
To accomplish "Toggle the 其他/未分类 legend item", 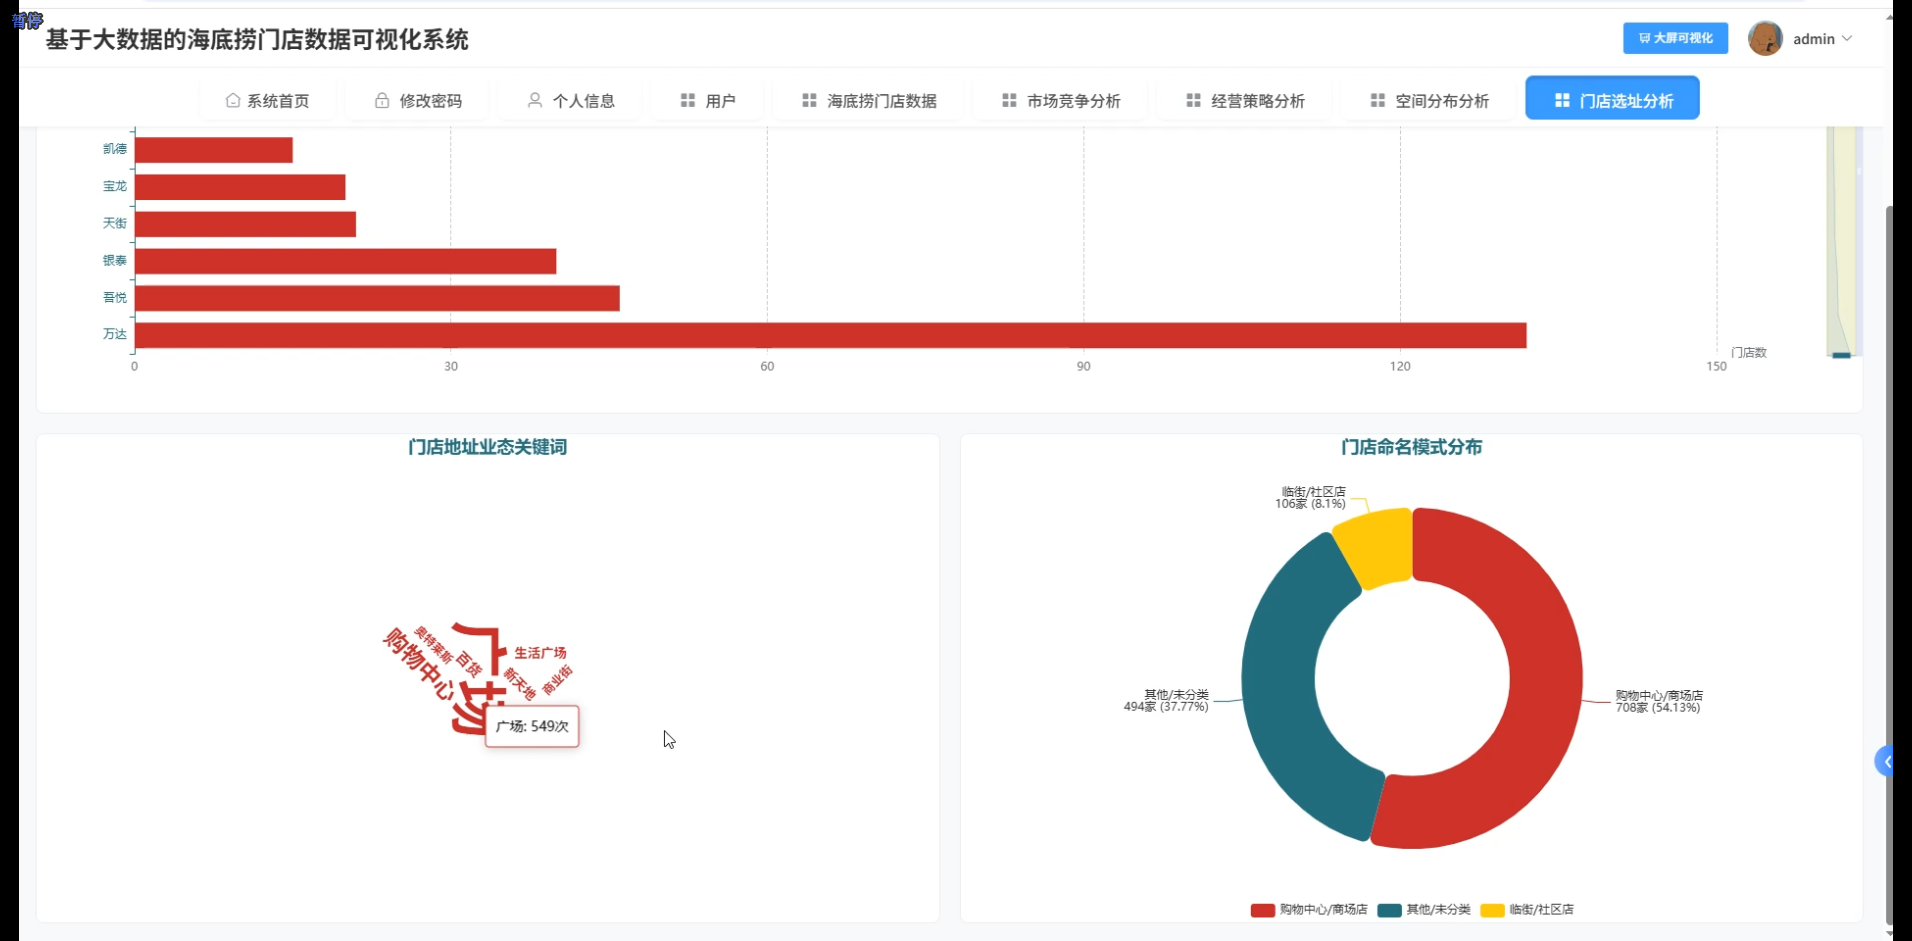I will [x=1424, y=910].
